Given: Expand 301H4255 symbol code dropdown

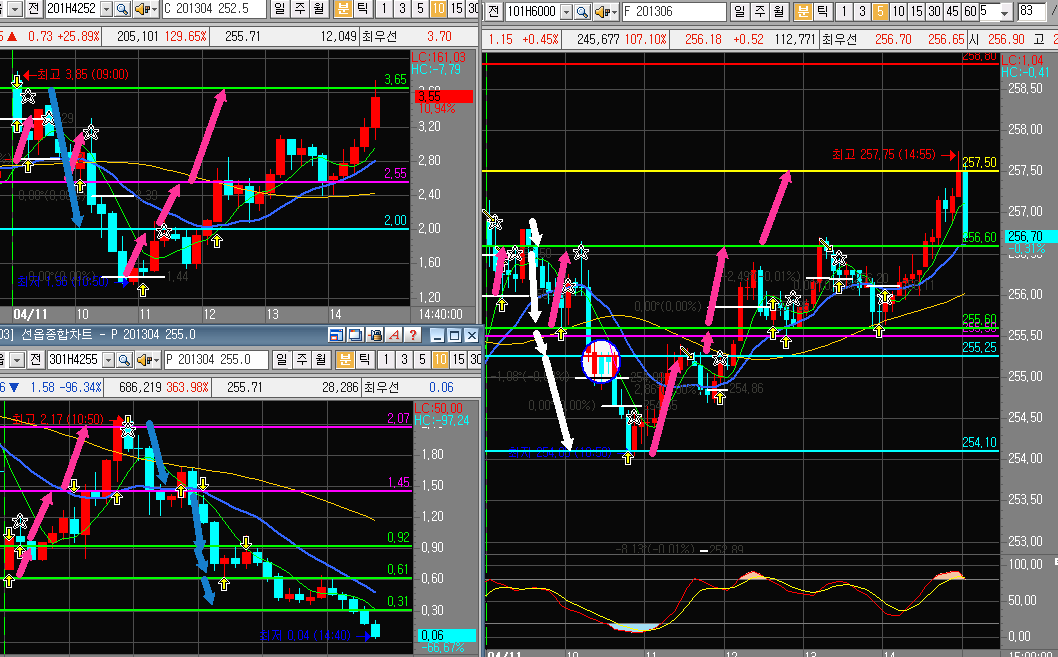Looking at the screenshot, I should pos(109,360).
